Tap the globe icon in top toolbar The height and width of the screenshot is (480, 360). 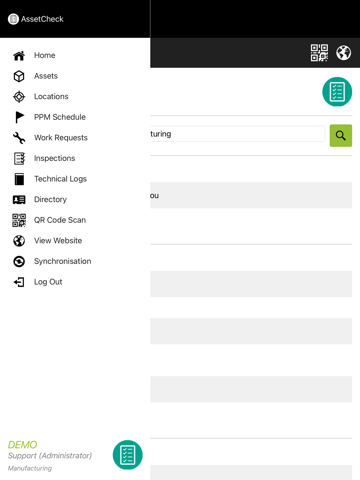tap(343, 53)
